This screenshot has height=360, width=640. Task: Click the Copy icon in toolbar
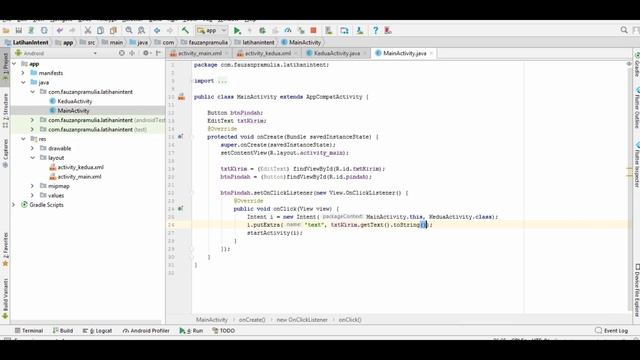[x=100, y=31]
